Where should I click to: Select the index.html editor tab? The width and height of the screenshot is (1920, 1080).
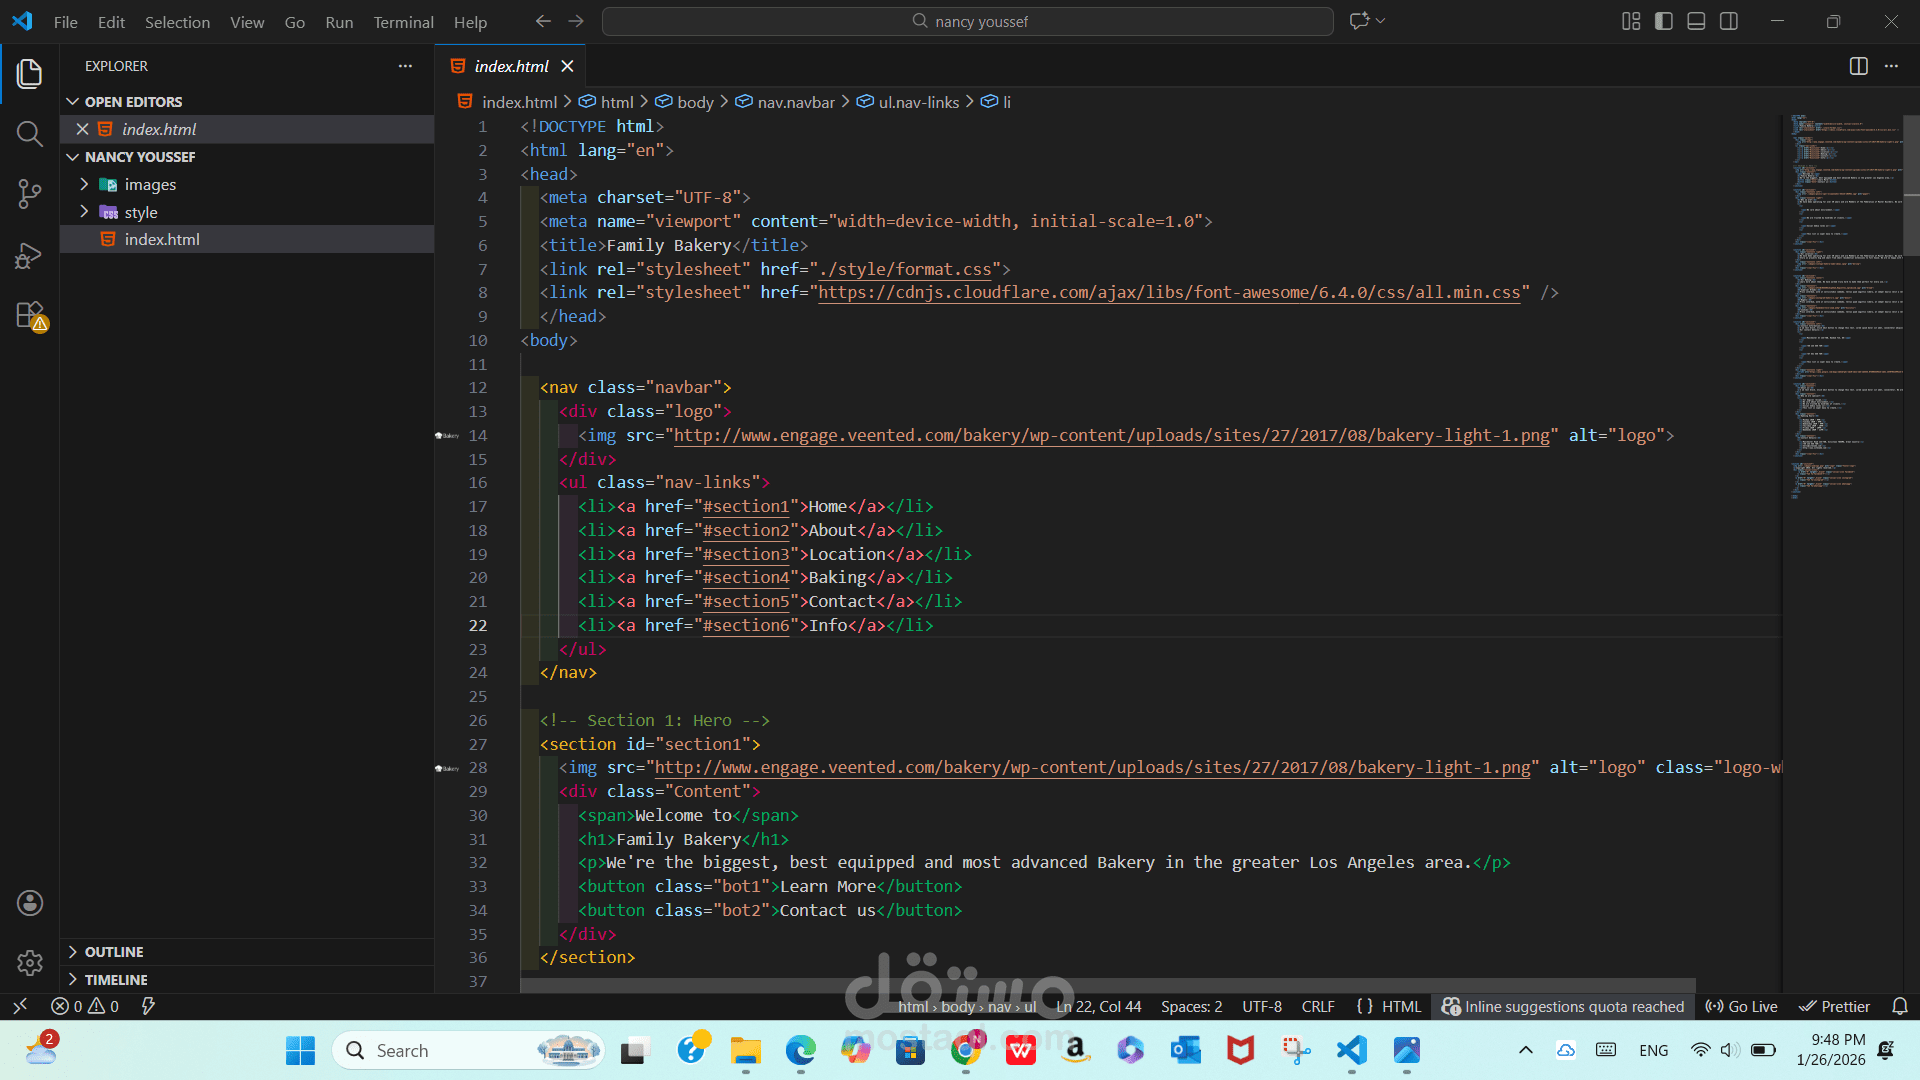coord(511,66)
